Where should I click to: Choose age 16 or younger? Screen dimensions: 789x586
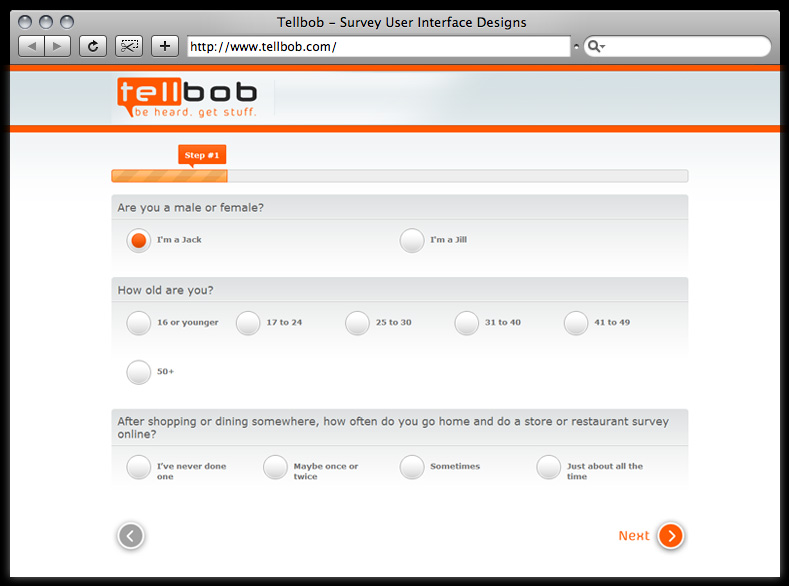click(x=138, y=323)
